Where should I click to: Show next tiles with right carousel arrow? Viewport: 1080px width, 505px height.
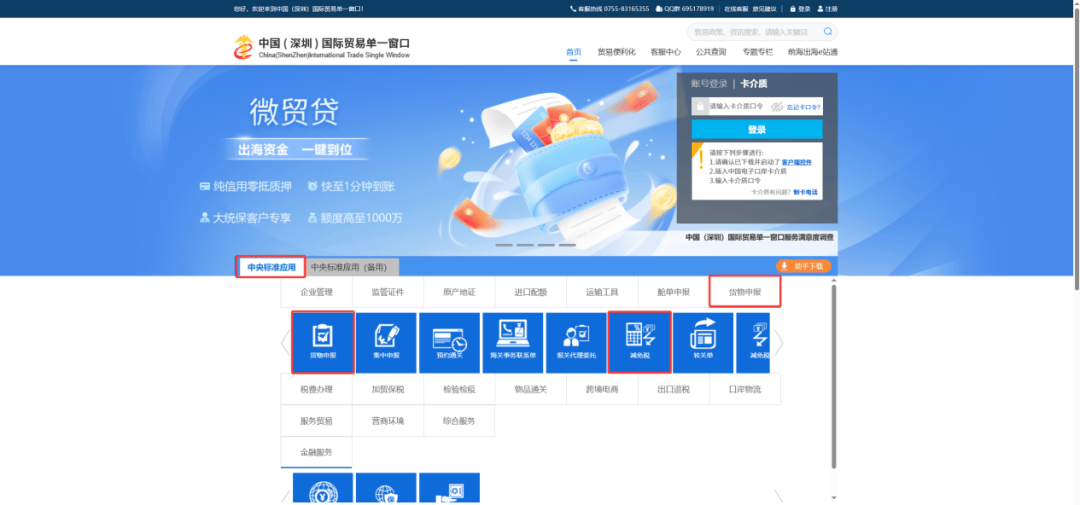click(x=779, y=342)
